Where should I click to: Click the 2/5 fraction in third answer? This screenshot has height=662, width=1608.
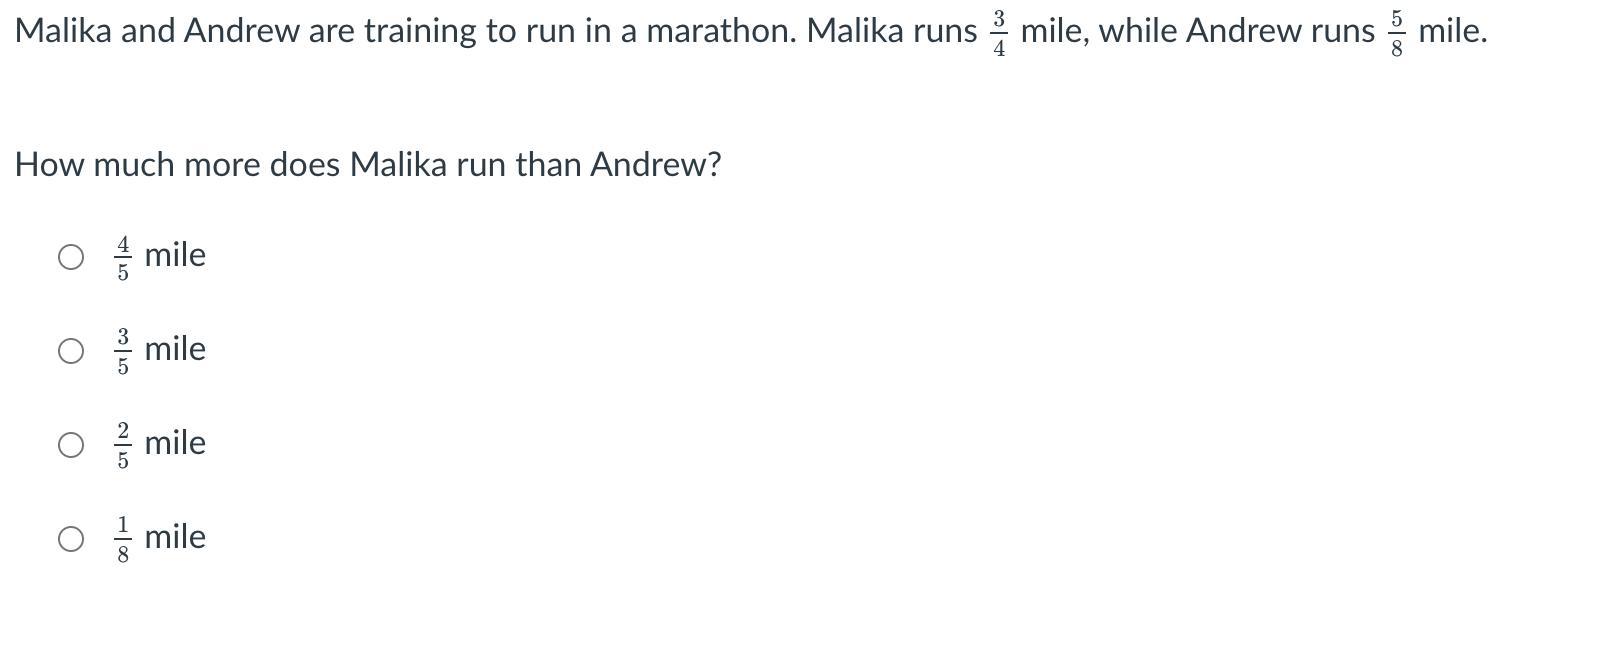tap(123, 446)
